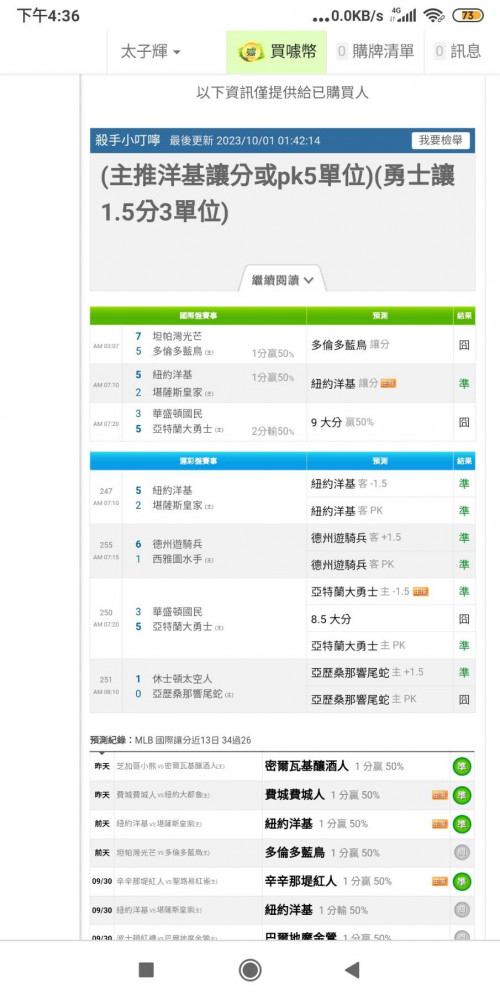Expand the 繼續閱讀 section

282,280
